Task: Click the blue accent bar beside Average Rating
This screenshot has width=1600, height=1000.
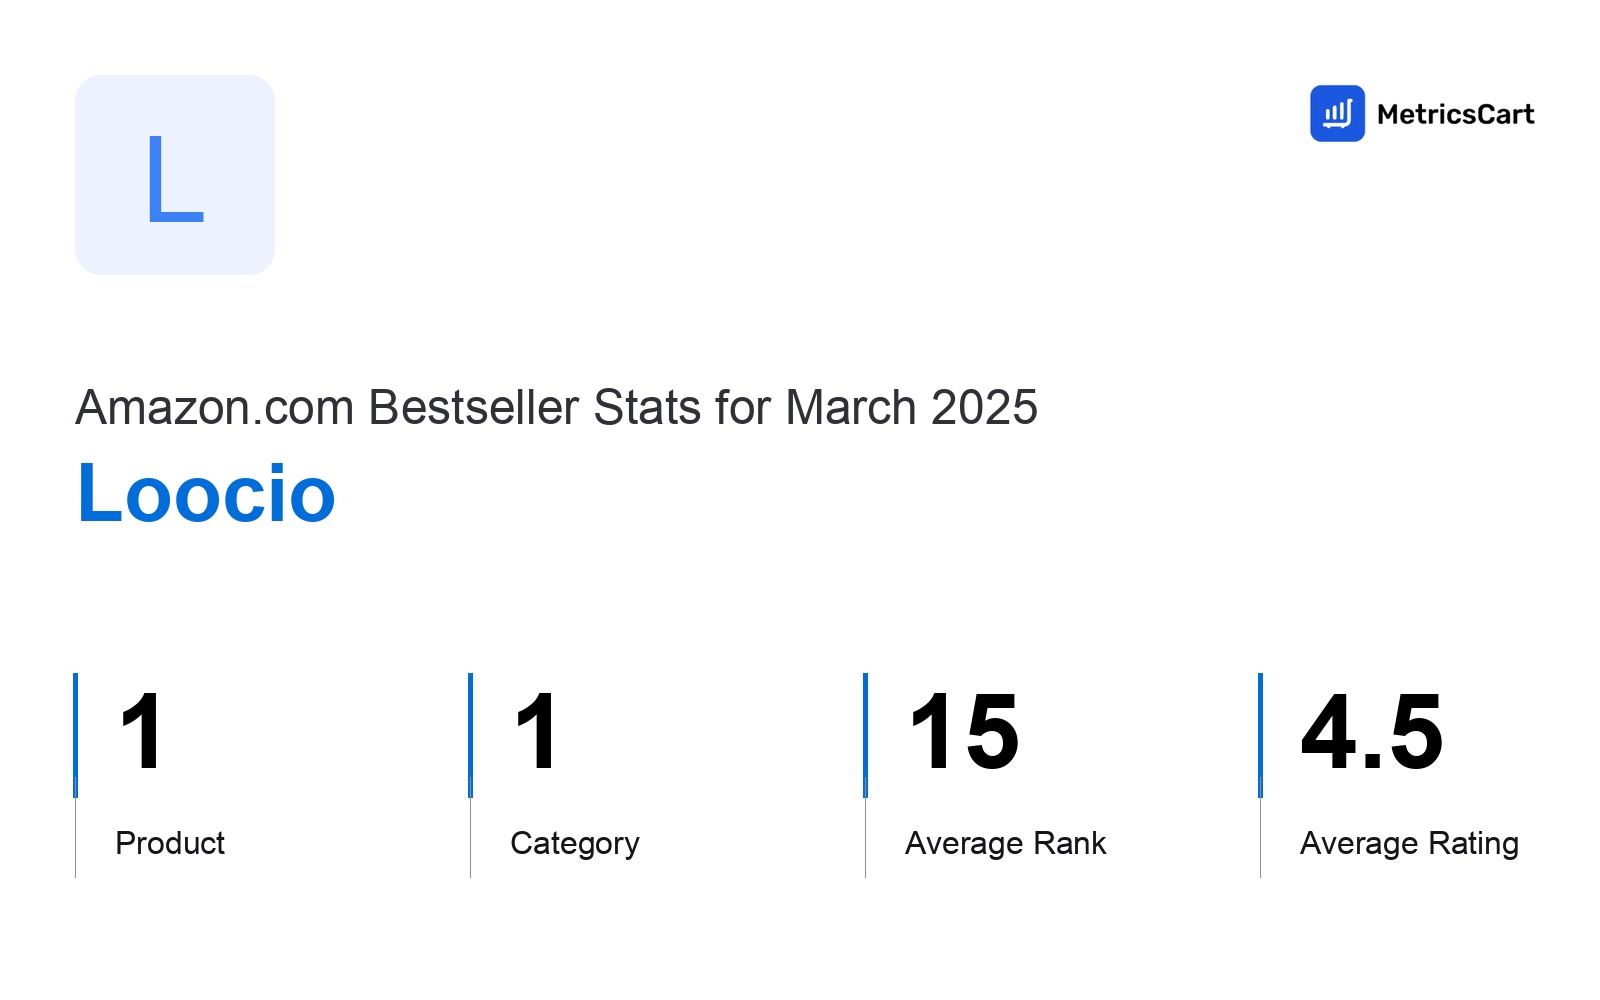Action: pos(1260,735)
